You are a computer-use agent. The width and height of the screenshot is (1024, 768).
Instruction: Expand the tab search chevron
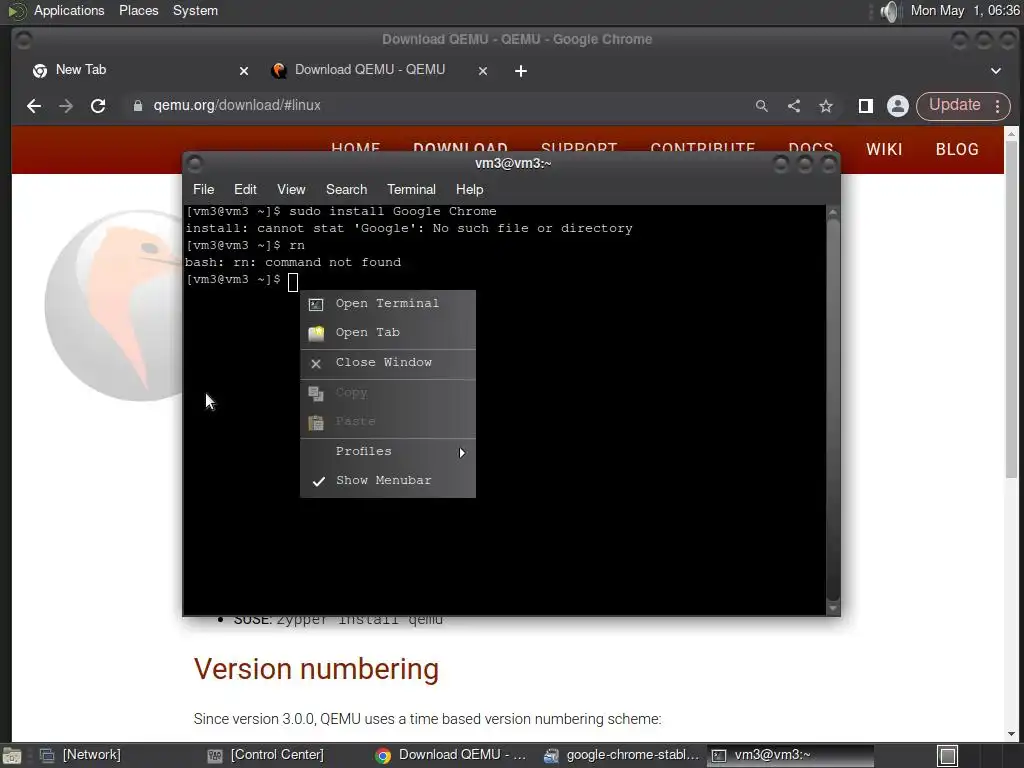click(996, 71)
